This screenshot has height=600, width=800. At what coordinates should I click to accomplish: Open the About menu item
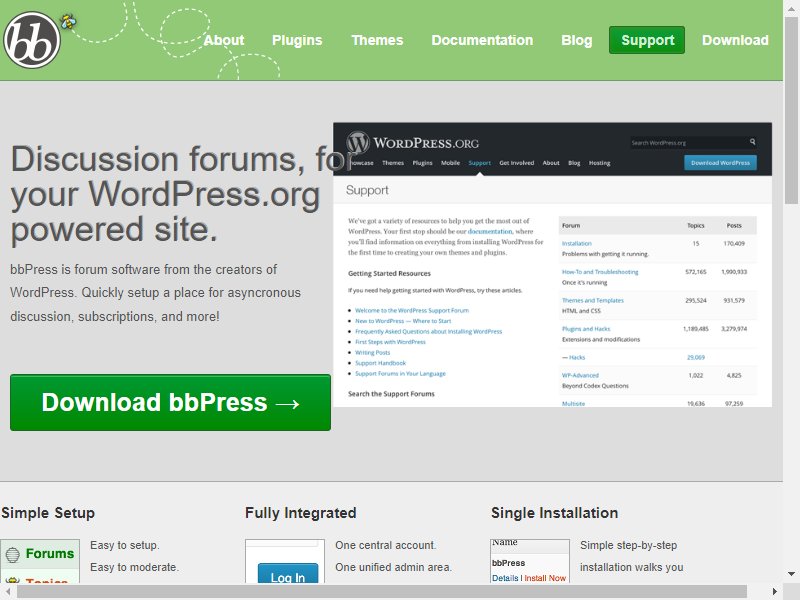(223, 40)
